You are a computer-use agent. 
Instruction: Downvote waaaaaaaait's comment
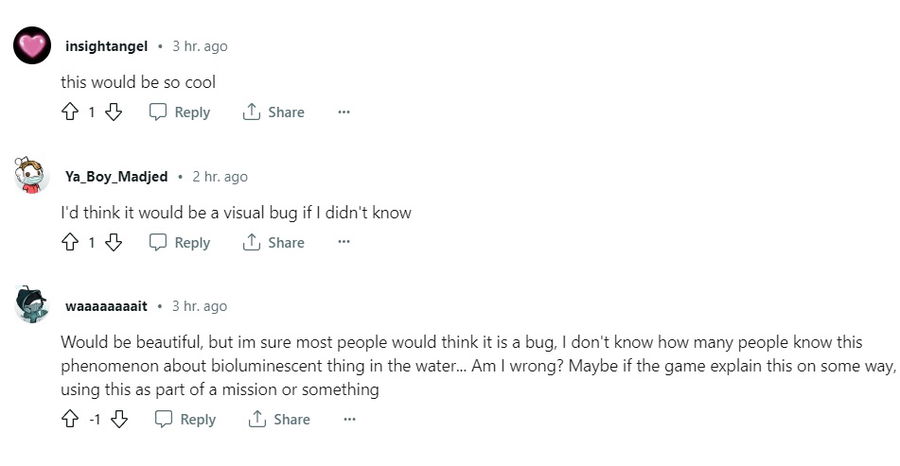click(x=119, y=419)
